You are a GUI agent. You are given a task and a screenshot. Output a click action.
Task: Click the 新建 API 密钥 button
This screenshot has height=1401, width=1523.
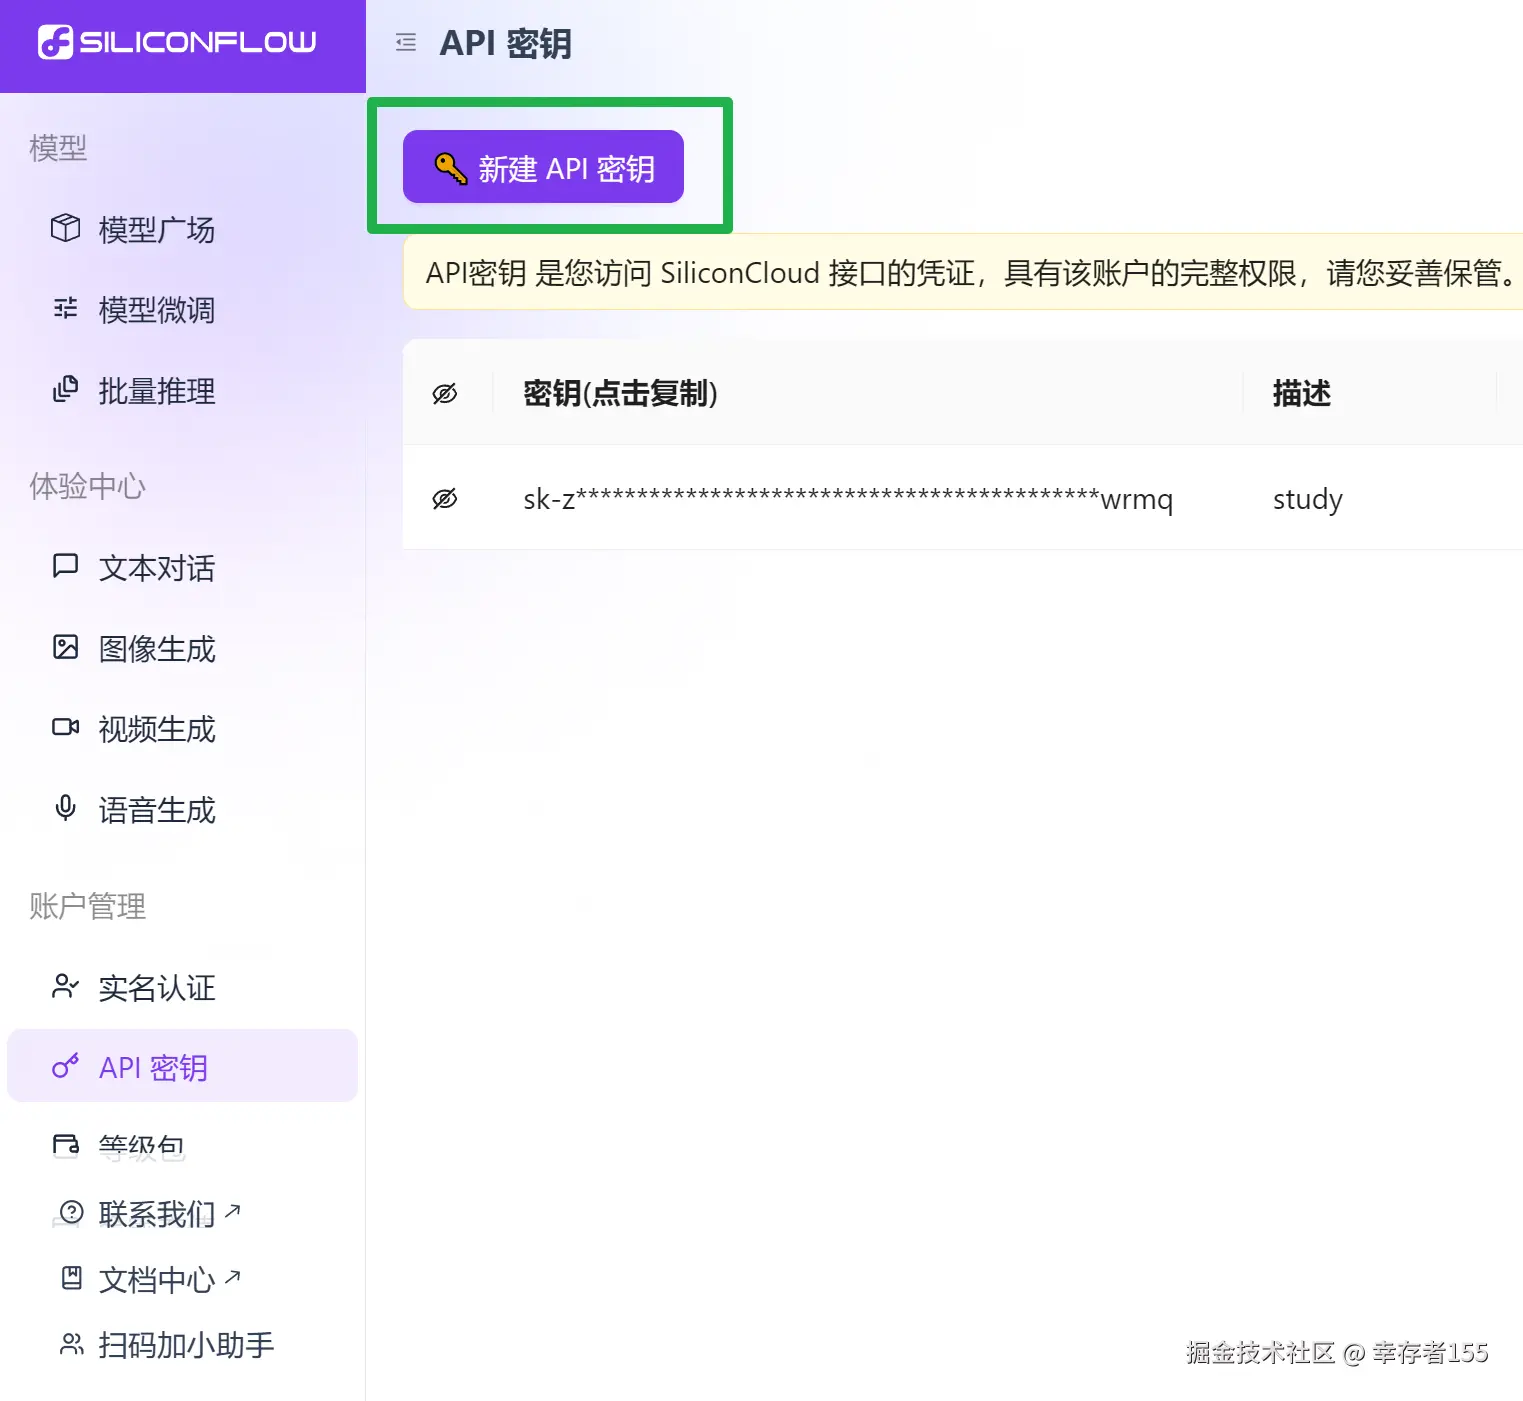543,167
